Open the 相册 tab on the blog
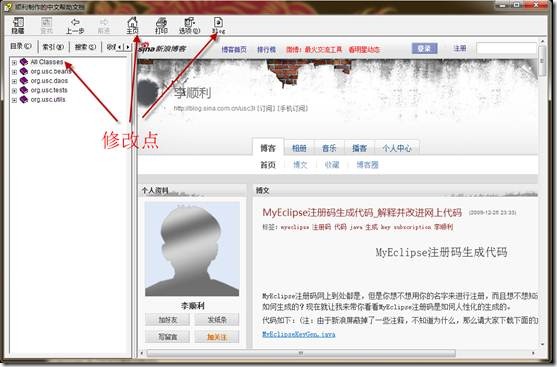 tap(299, 148)
